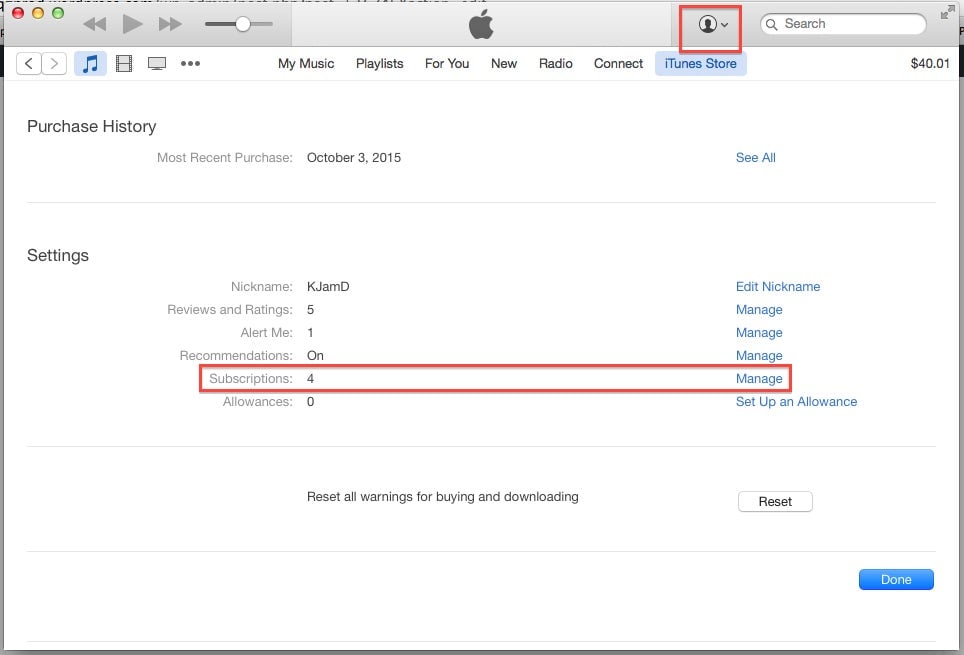Click the rewind playback button
964x655 pixels.
[x=95, y=24]
